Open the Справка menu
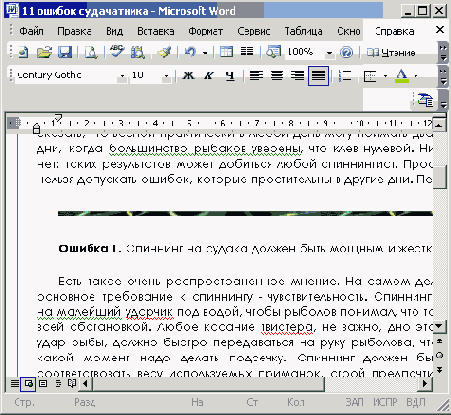 395,31
